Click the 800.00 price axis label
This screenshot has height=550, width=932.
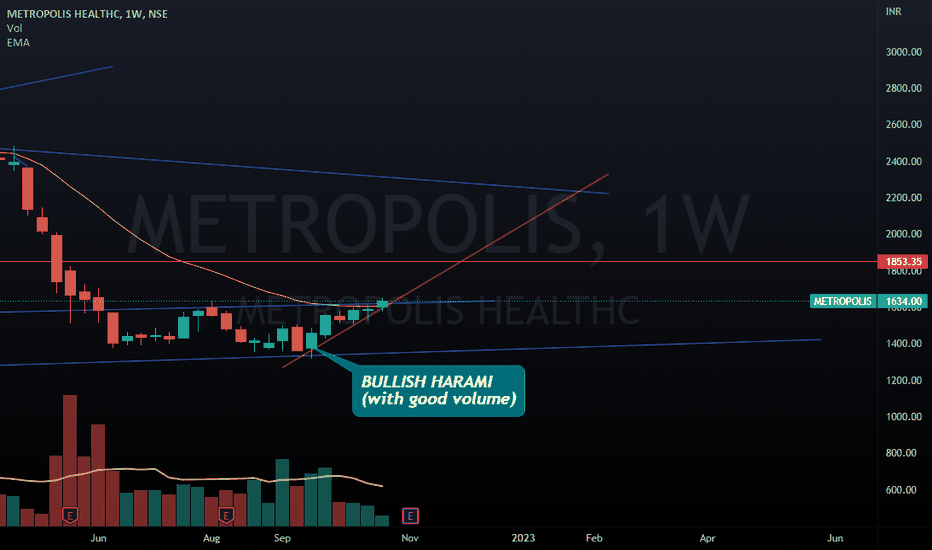[x=901, y=452]
